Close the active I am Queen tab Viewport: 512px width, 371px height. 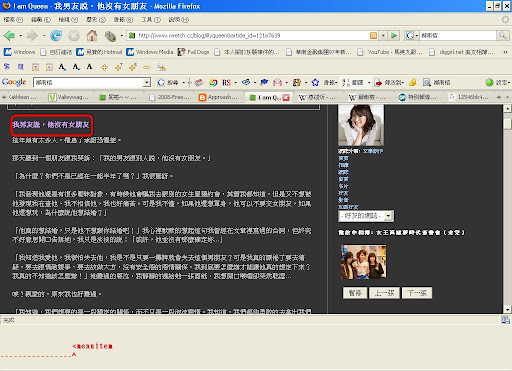pos(286,97)
